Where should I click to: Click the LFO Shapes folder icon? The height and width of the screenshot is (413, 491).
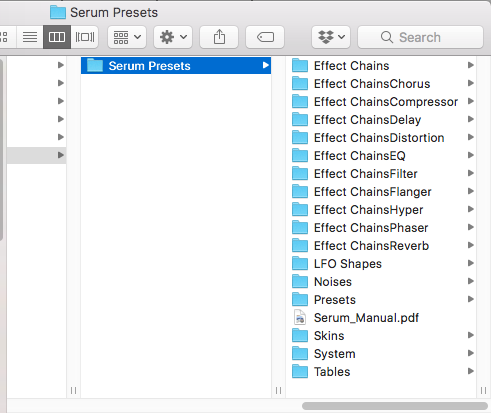[x=300, y=264]
